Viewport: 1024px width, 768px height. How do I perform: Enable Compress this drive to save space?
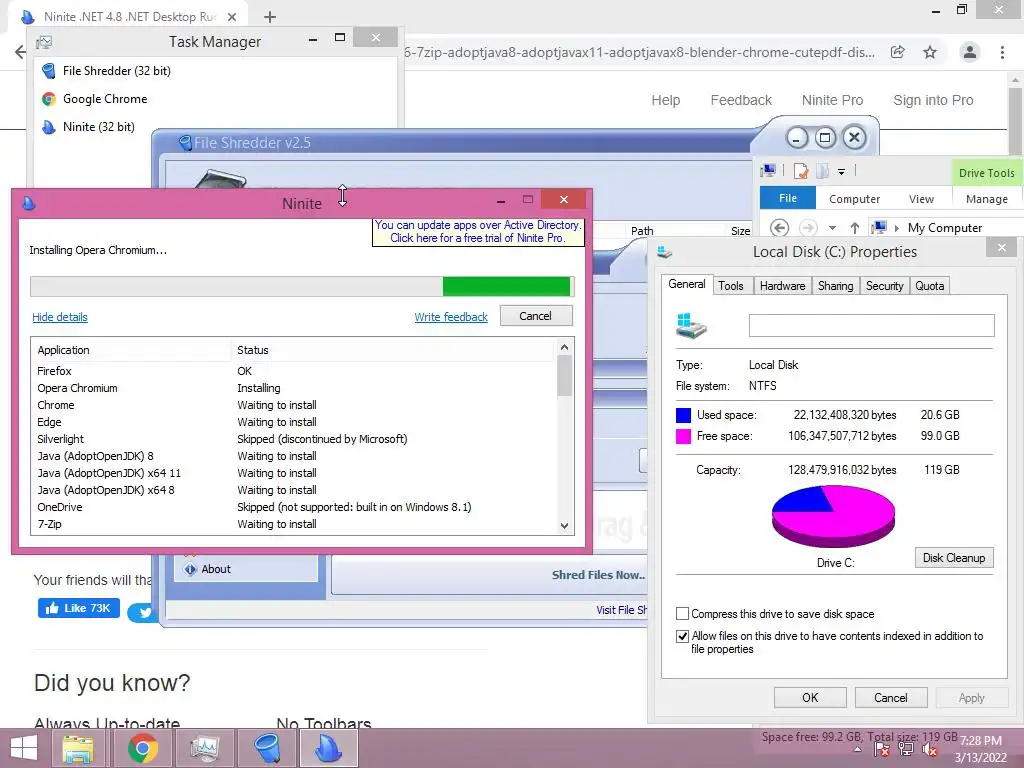click(x=682, y=614)
